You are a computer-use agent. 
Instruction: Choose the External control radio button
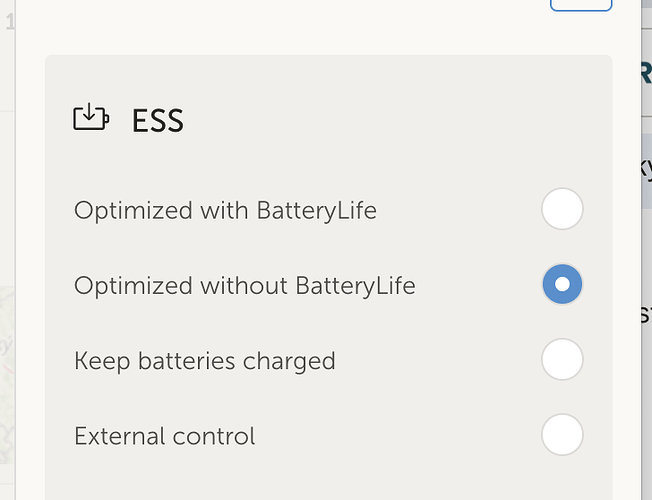tap(562, 435)
